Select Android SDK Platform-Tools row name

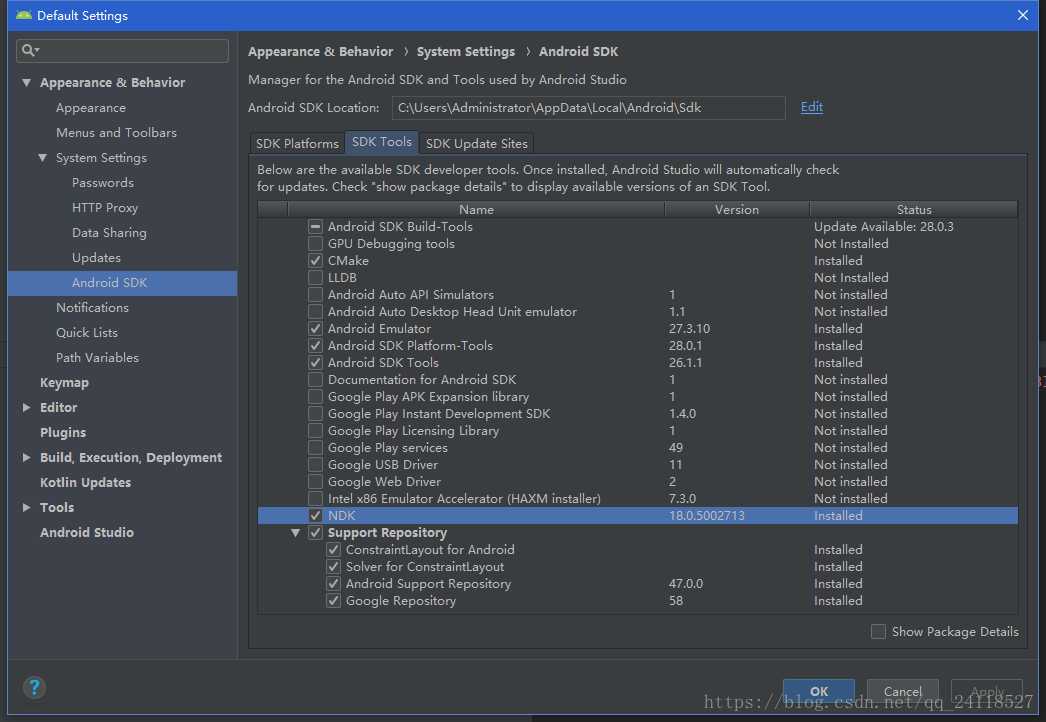click(x=410, y=346)
